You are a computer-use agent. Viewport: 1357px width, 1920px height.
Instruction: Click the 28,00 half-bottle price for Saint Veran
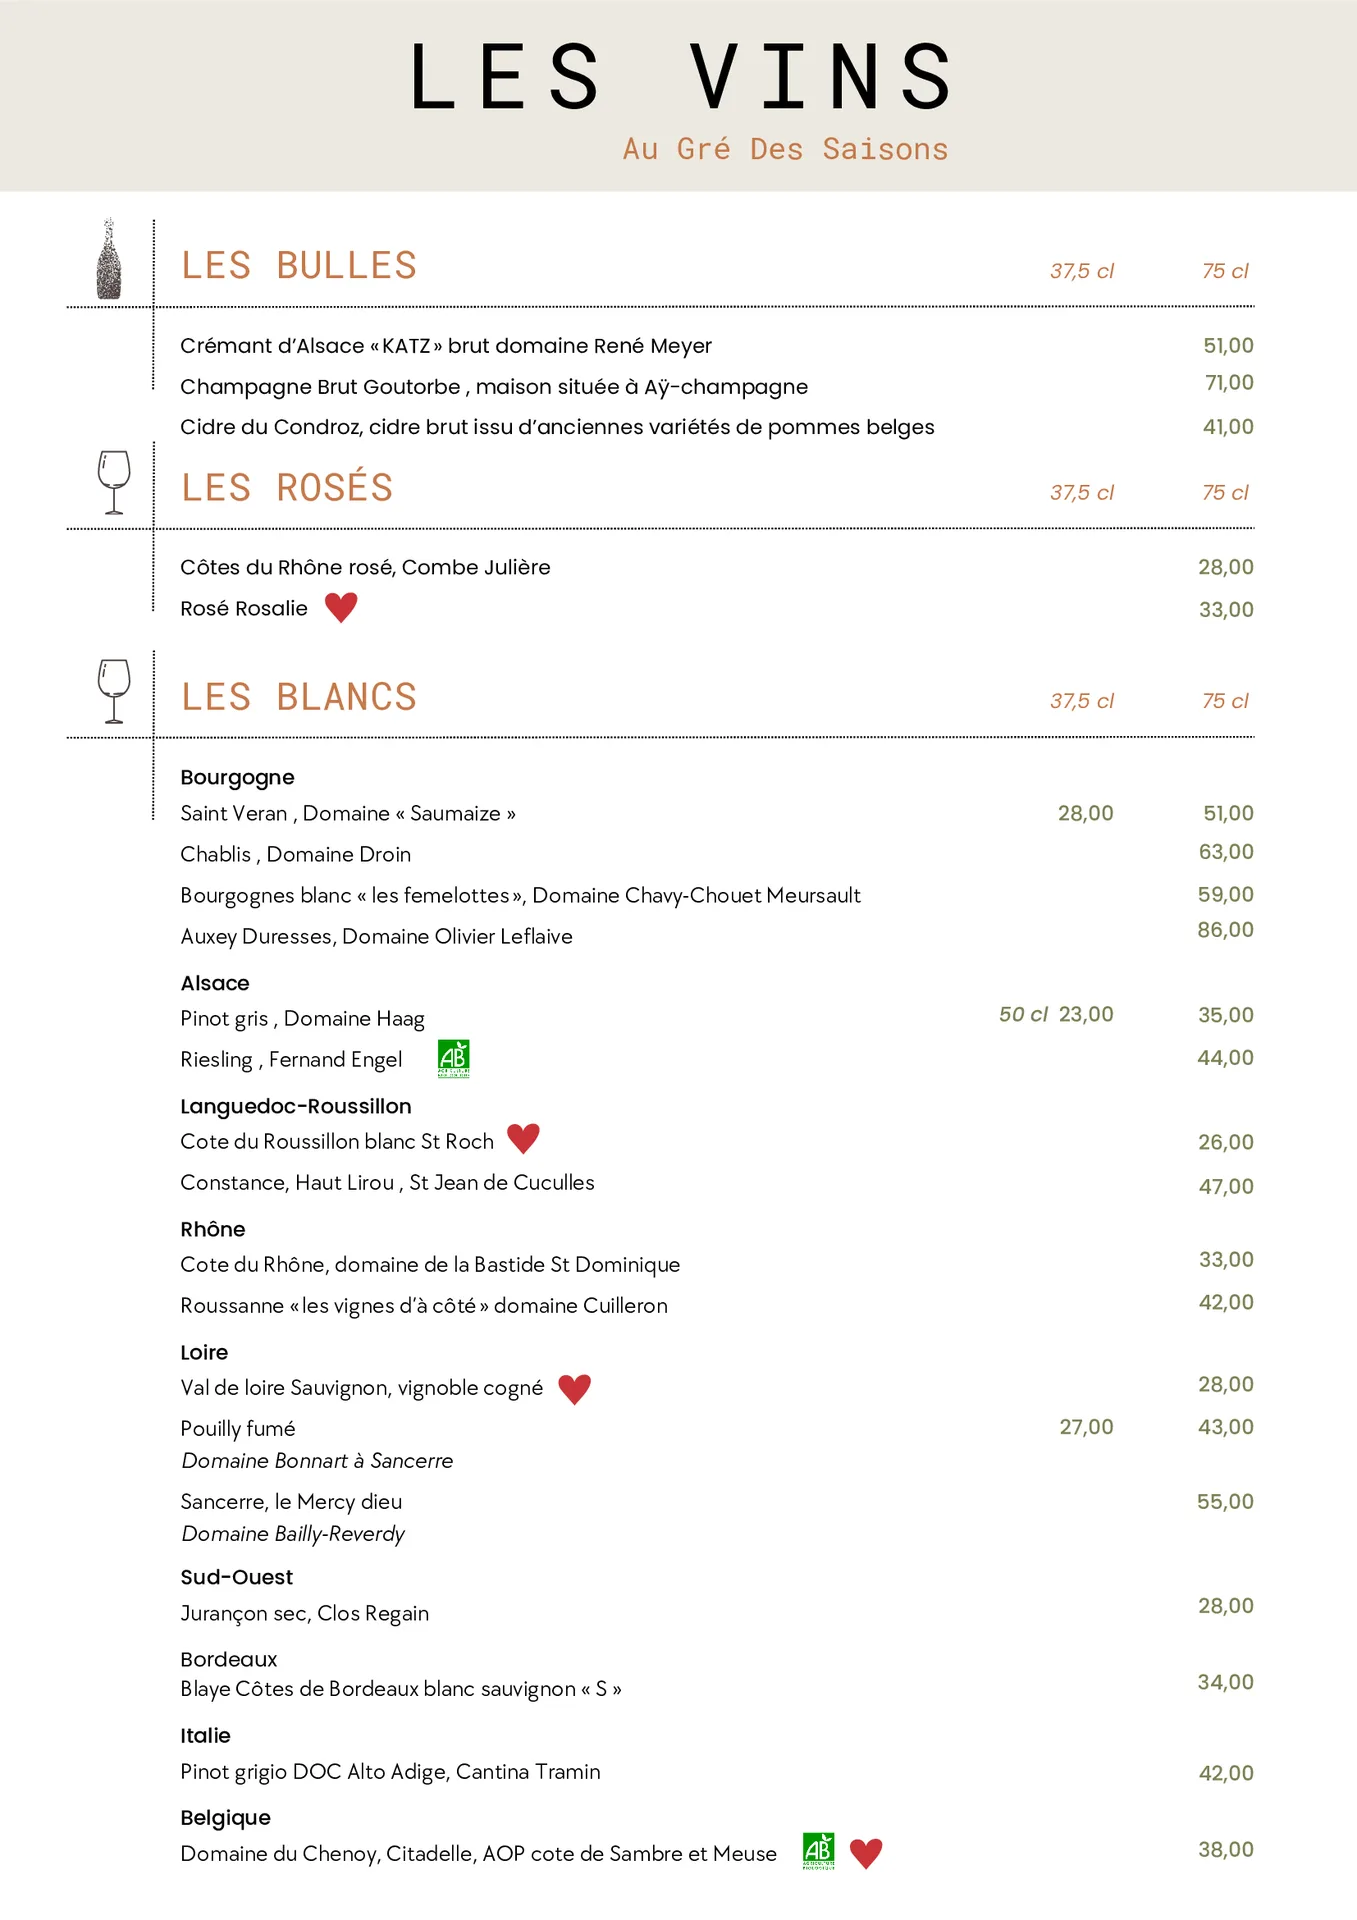[1086, 813]
